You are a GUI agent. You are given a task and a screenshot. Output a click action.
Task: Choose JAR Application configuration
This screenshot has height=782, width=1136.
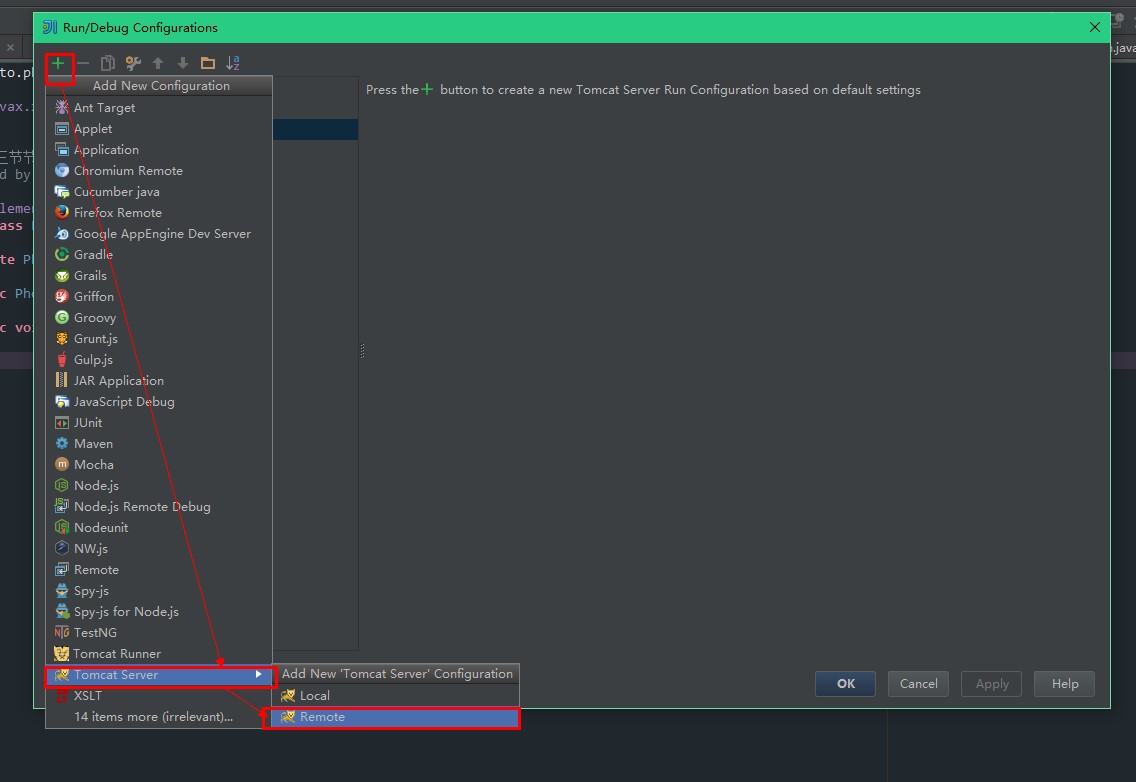point(159,380)
